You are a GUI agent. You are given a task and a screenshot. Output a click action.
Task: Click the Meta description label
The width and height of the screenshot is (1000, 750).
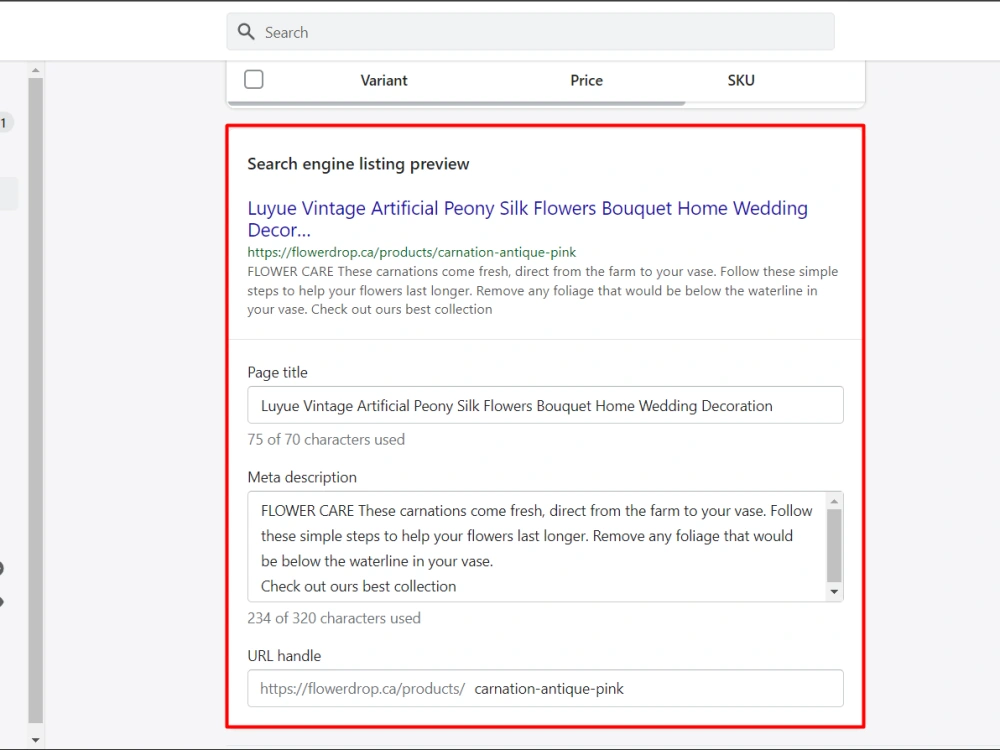[302, 477]
